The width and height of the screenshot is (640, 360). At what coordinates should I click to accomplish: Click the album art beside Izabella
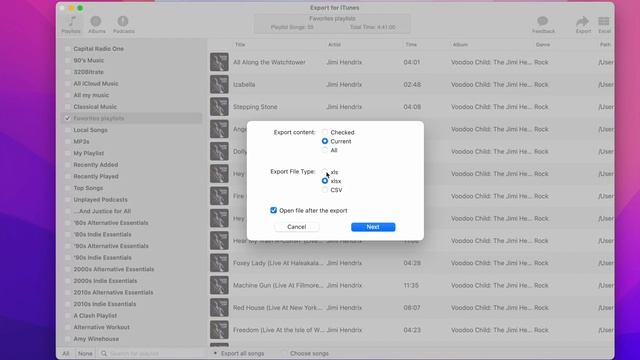(219, 84)
